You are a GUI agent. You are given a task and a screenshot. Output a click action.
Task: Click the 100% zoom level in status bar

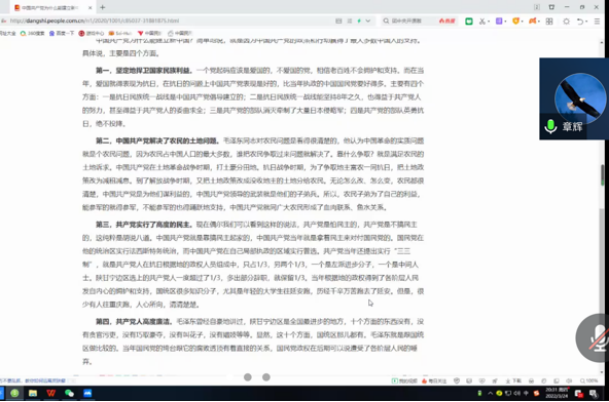589,381
